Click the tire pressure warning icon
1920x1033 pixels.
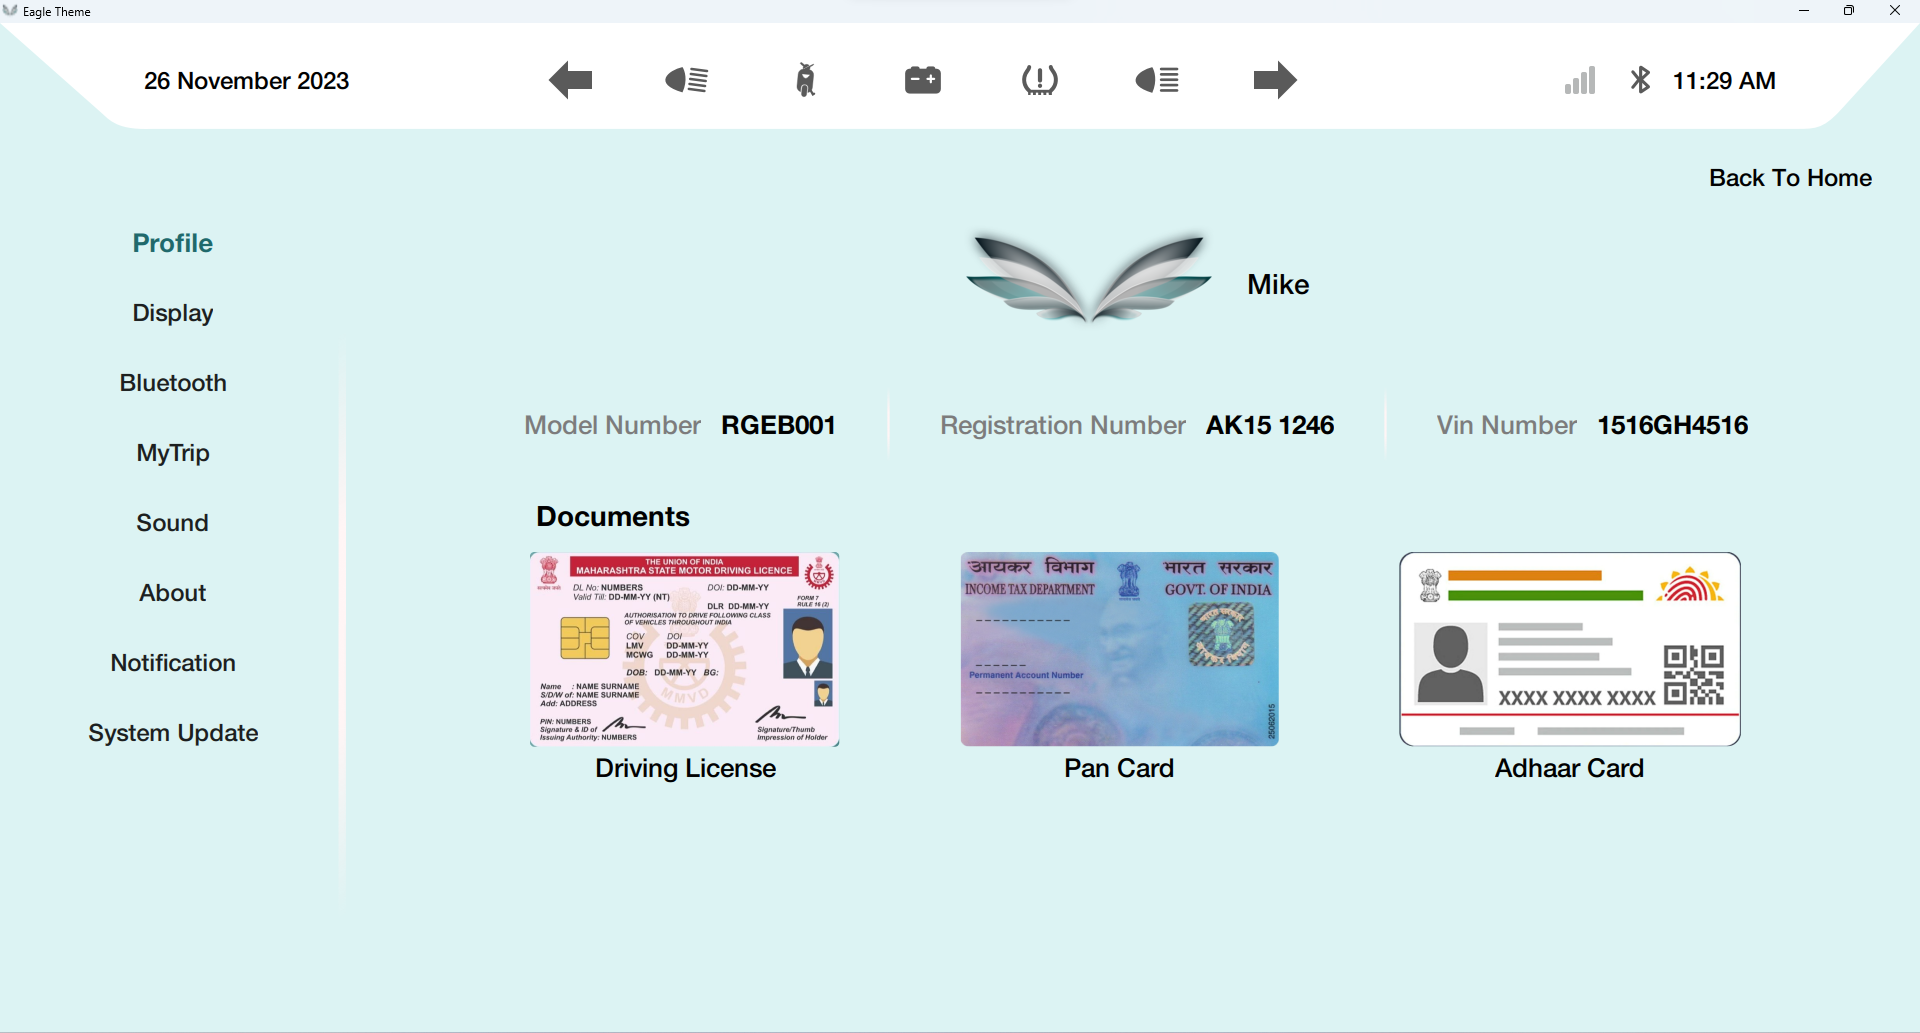click(1040, 80)
